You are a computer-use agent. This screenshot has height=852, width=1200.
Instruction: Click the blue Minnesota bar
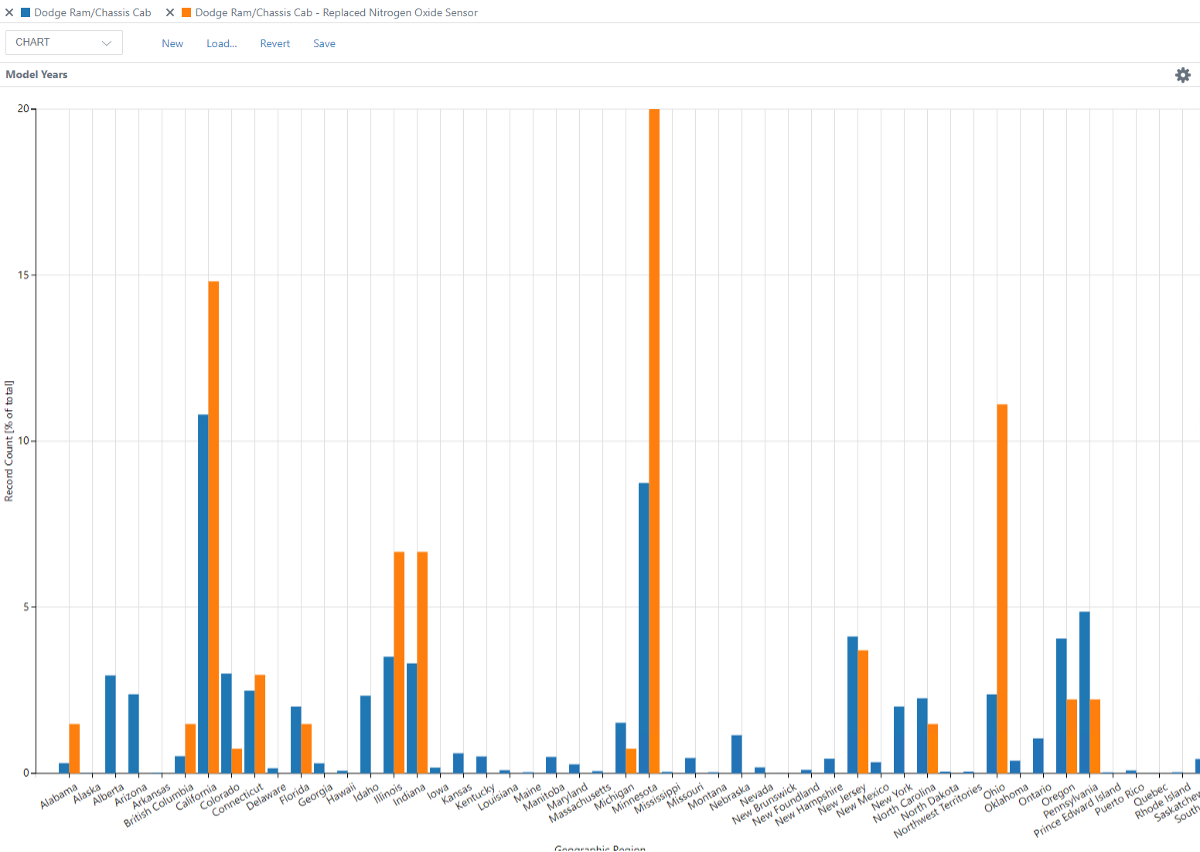644,628
